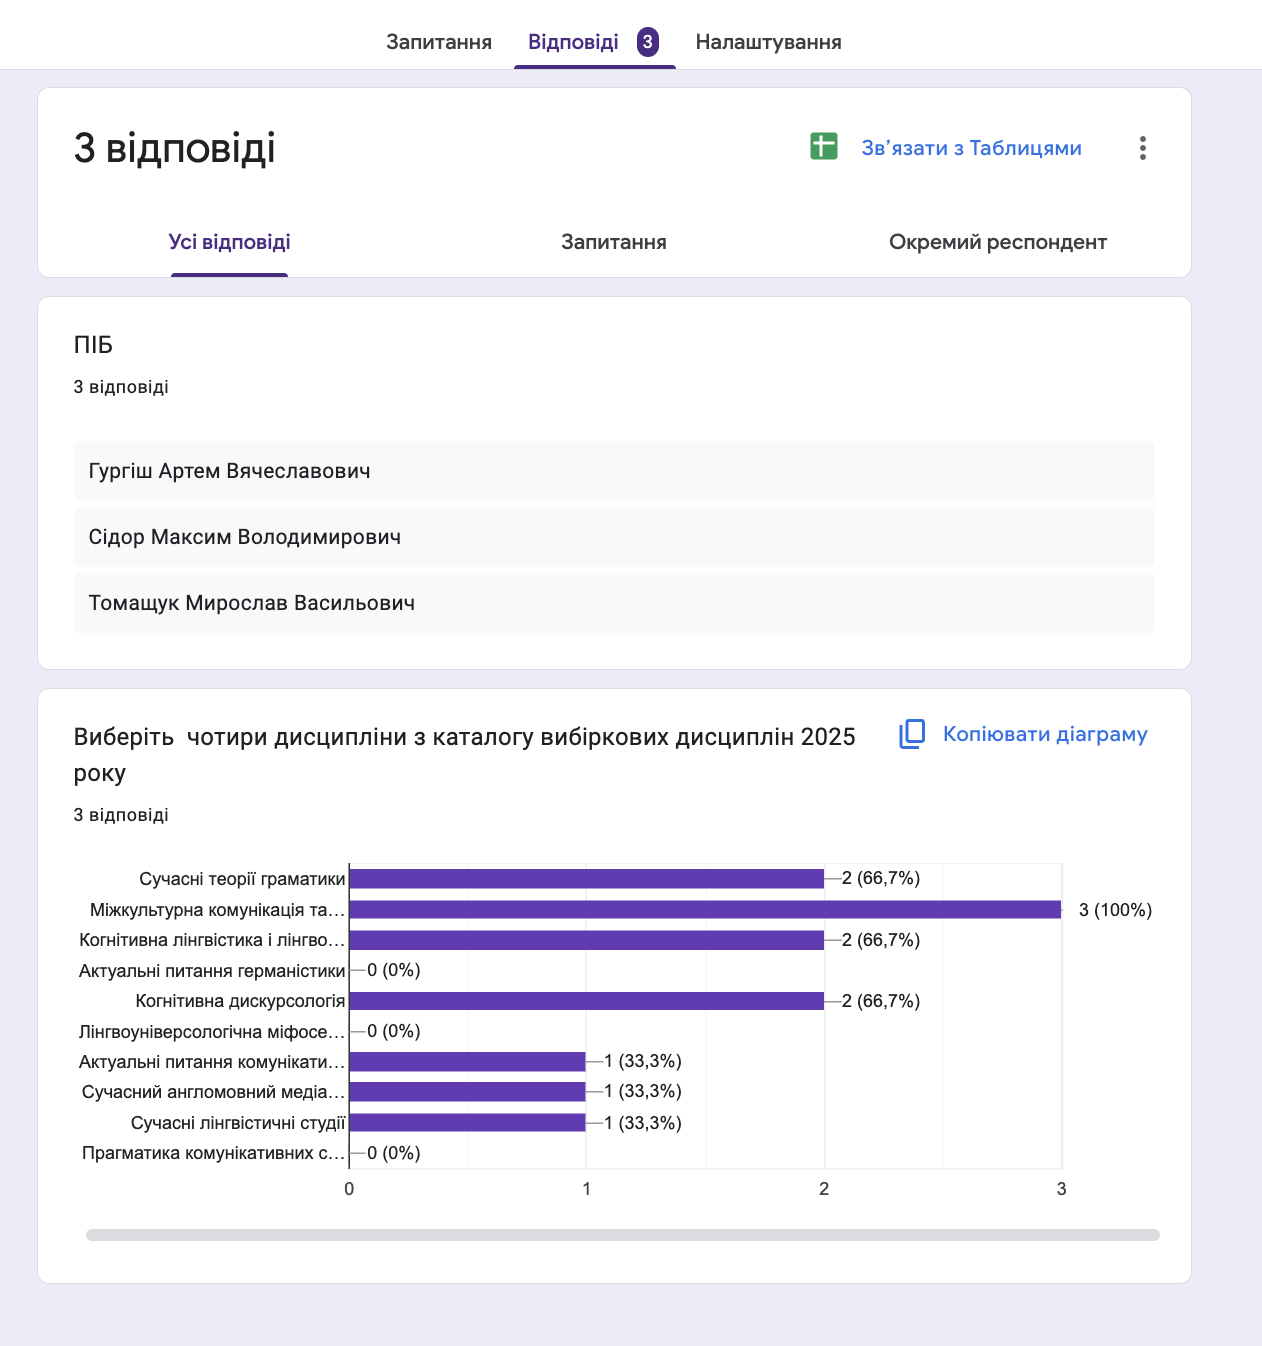Image resolution: width=1262 pixels, height=1346 pixels.
Task: Click the Виберіть чотири дисципліни question title
Action: point(464,755)
